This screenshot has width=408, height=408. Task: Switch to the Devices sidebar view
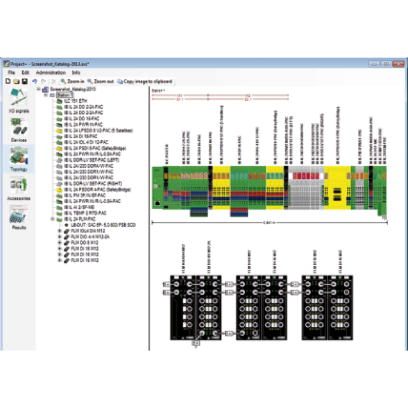click(19, 130)
